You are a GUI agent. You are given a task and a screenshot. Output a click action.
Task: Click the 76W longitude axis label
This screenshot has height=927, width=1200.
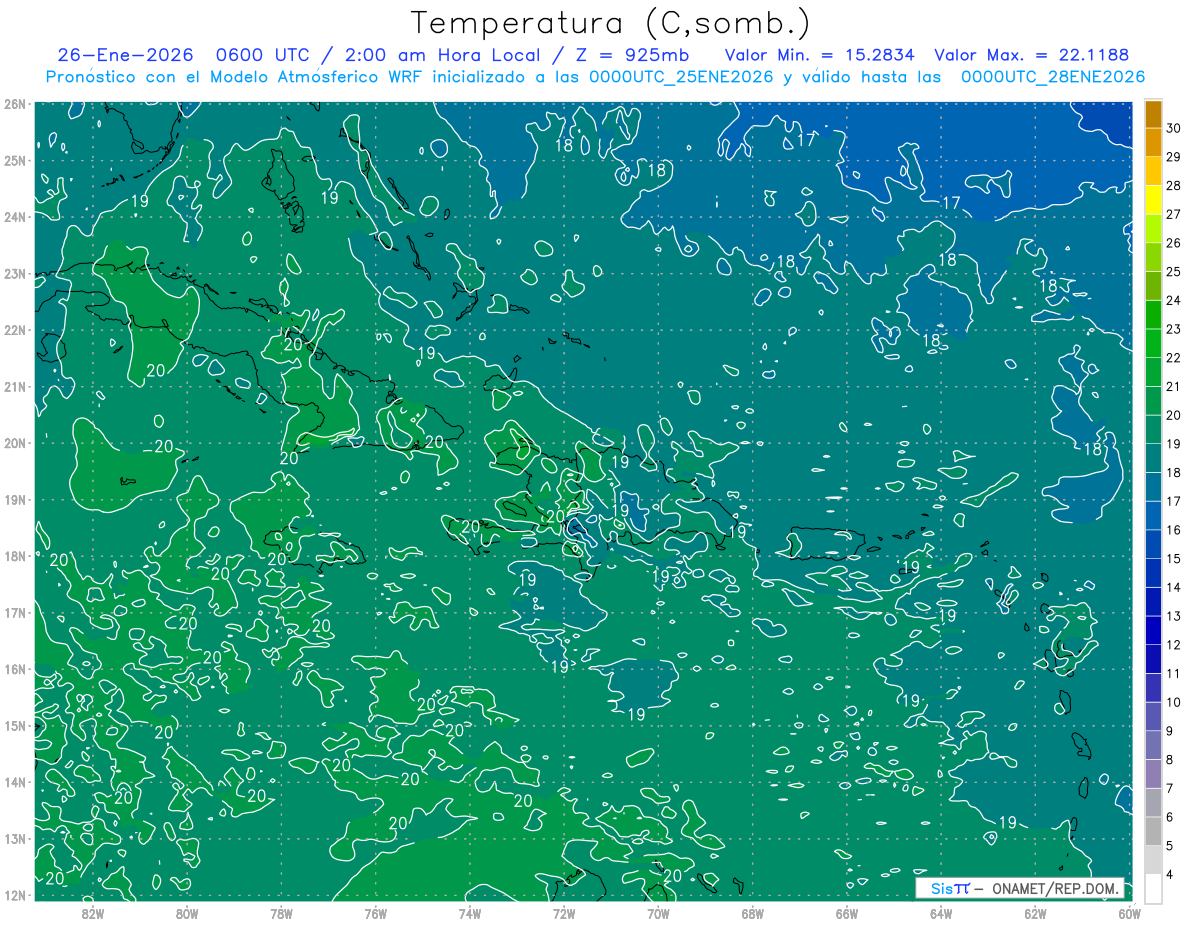[x=375, y=913]
